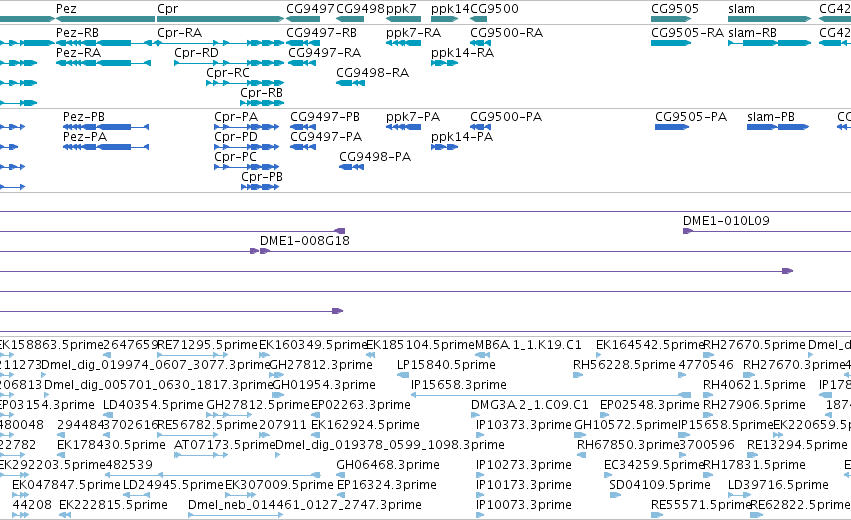Image resolution: width=851 pixels, height=520 pixels.
Task: Click transcript Cpr-RA
Action: click(x=220, y=43)
